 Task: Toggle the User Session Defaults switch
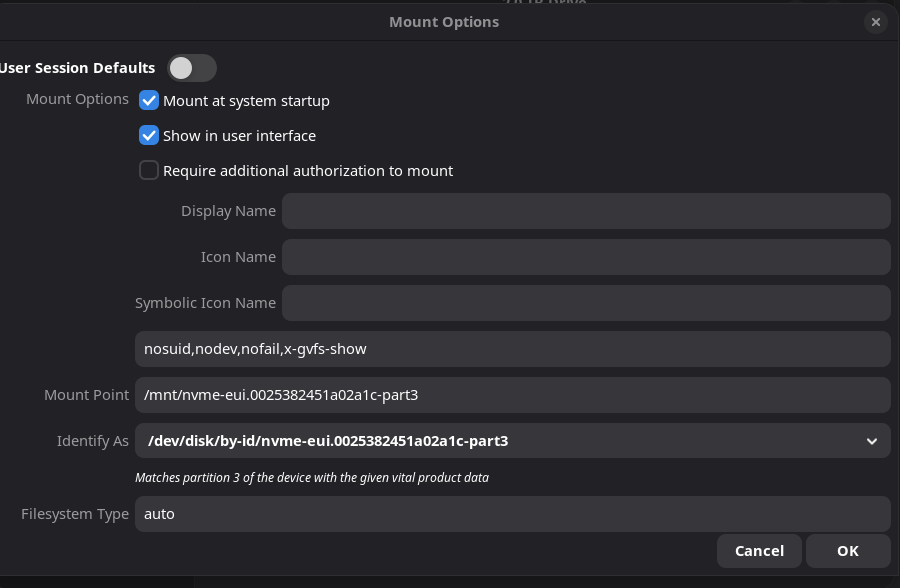click(x=192, y=68)
